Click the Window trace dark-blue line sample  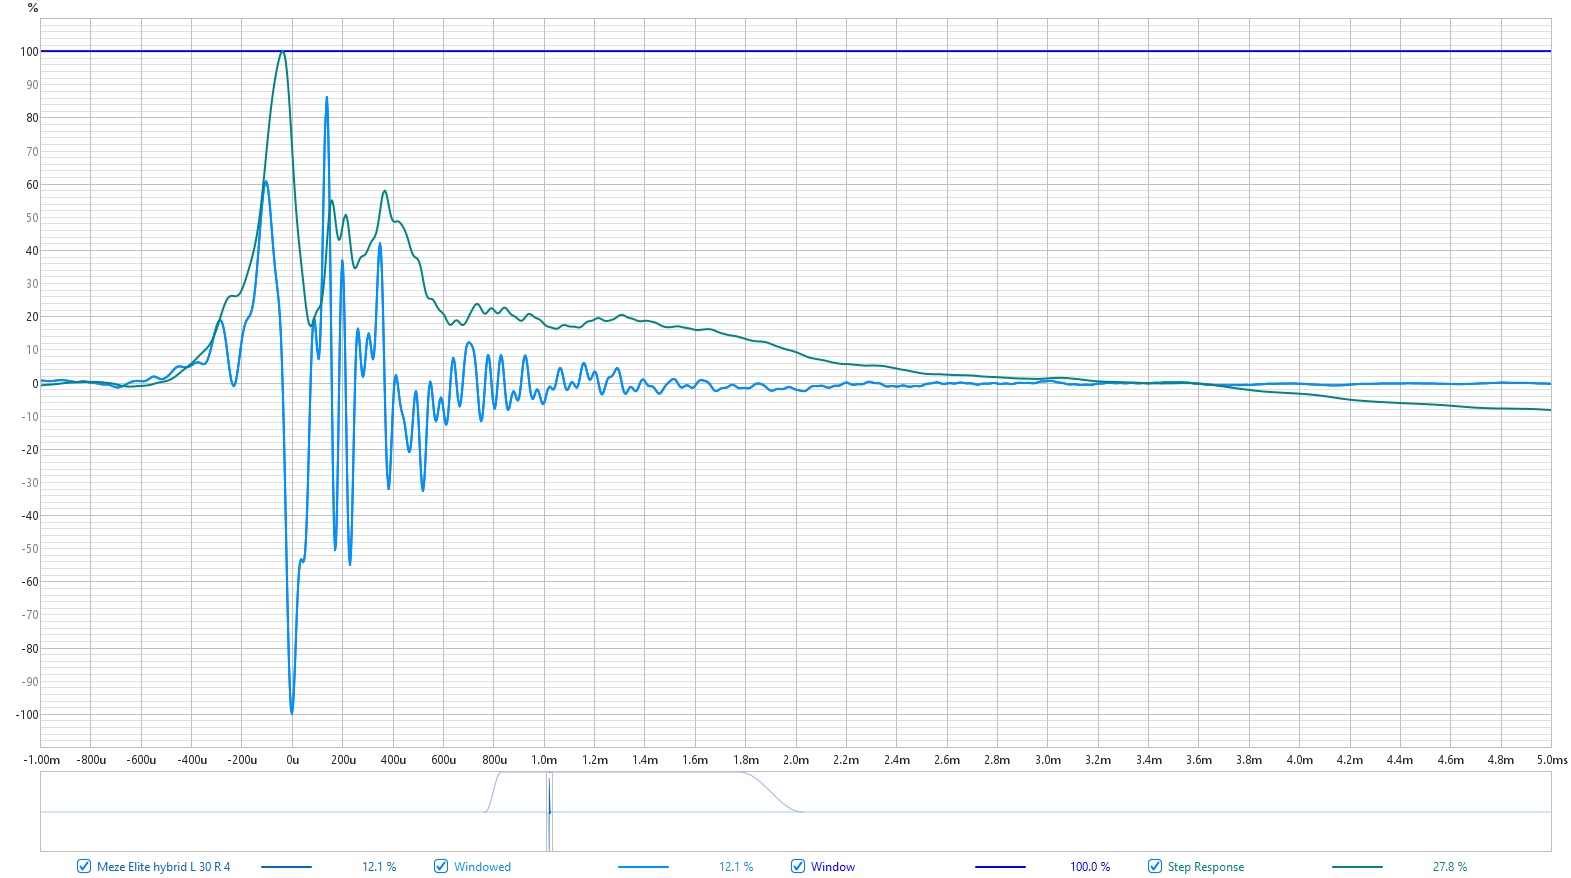click(x=1000, y=867)
